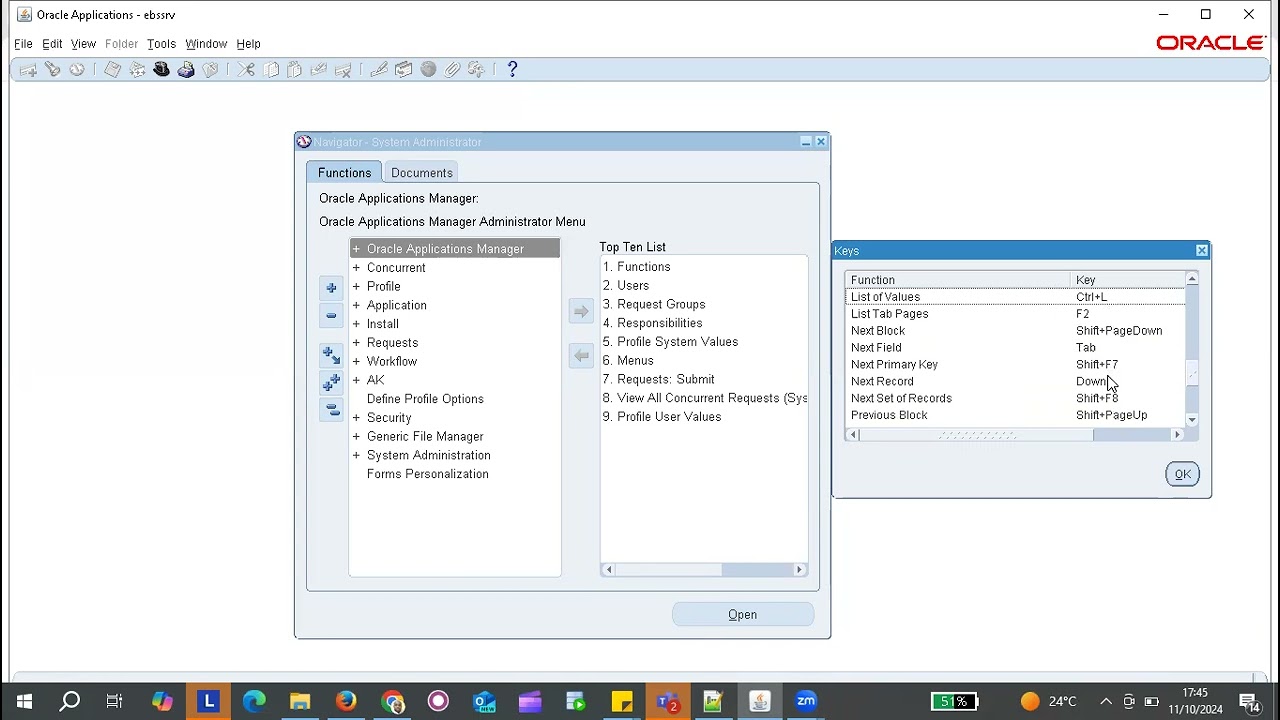This screenshot has width=1280, height=720.
Task: Click the Keys list scroll down arrow
Action: point(1192,420)
